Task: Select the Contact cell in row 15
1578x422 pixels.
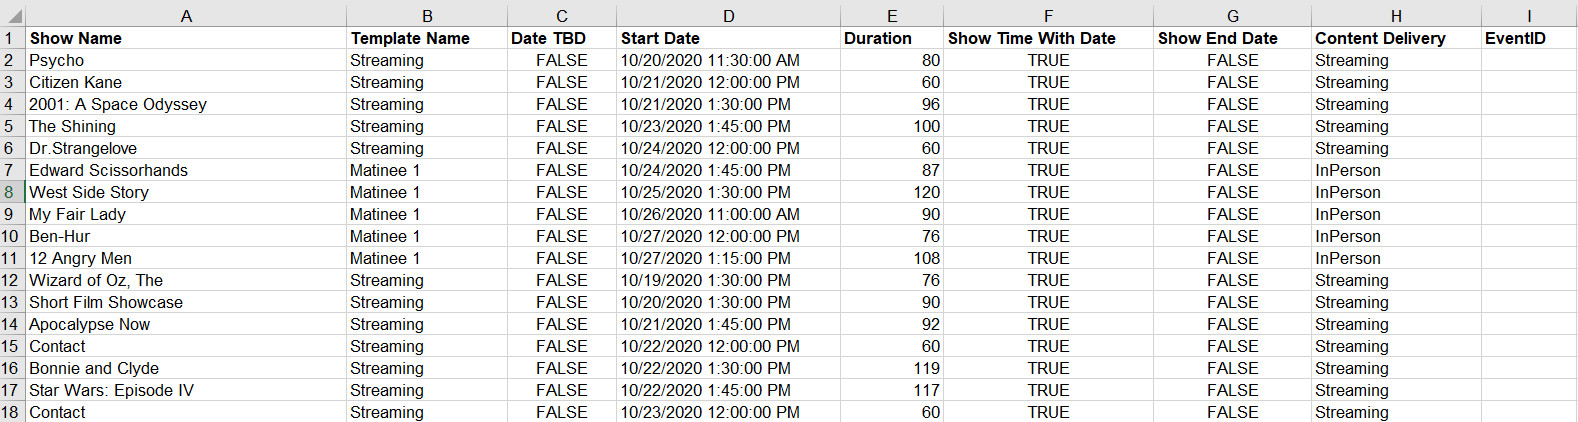Action: (x=186, y=346)
